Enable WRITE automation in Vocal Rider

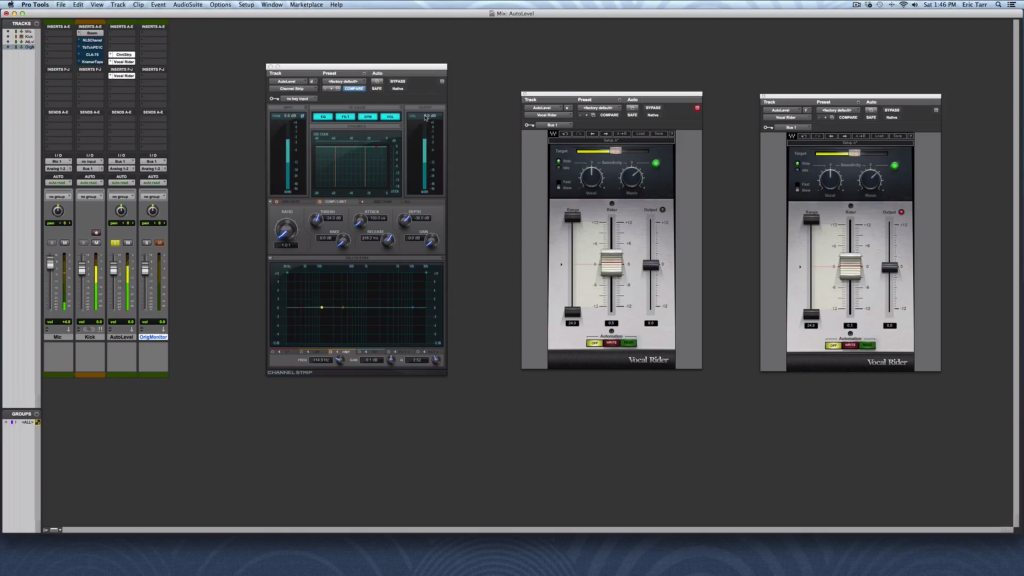click(x=611, y=343)
